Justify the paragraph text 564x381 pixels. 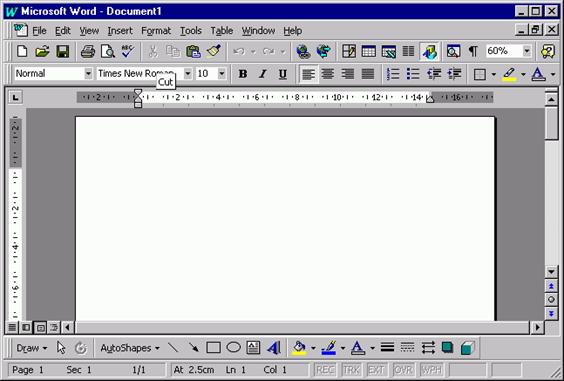(368, 74)
